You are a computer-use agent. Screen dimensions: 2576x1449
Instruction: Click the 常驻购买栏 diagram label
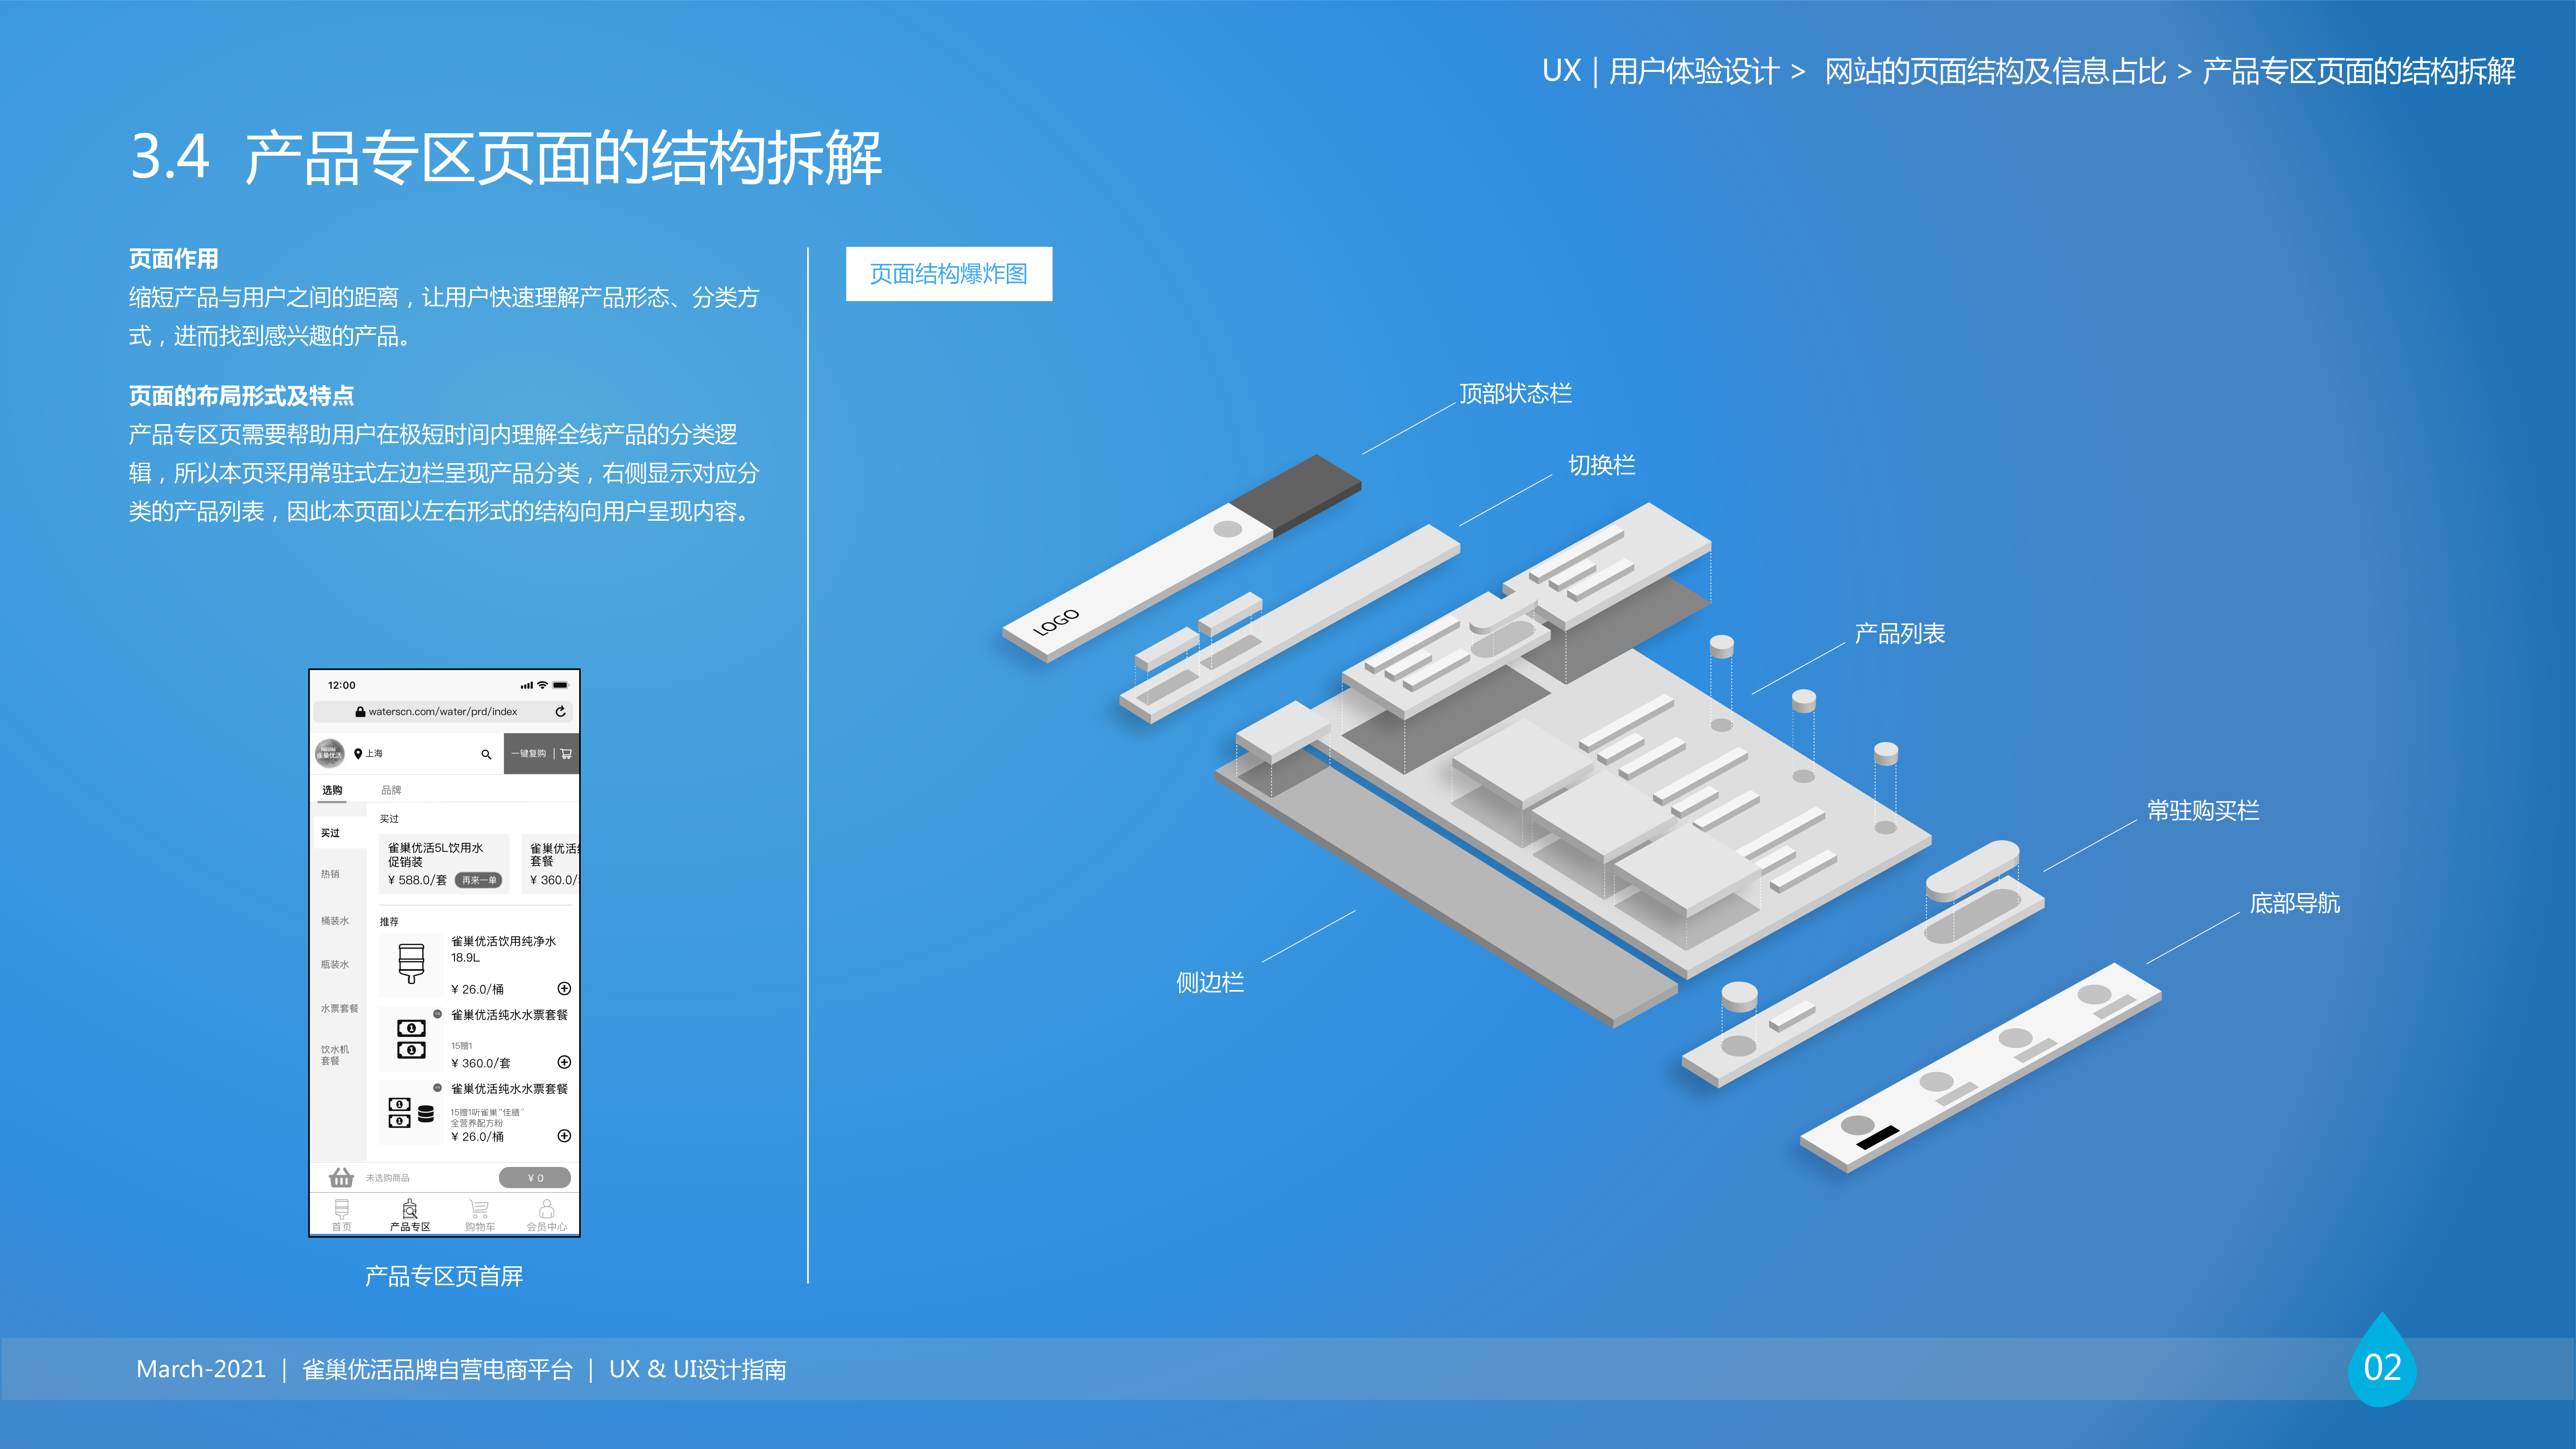click(2203, 810)
